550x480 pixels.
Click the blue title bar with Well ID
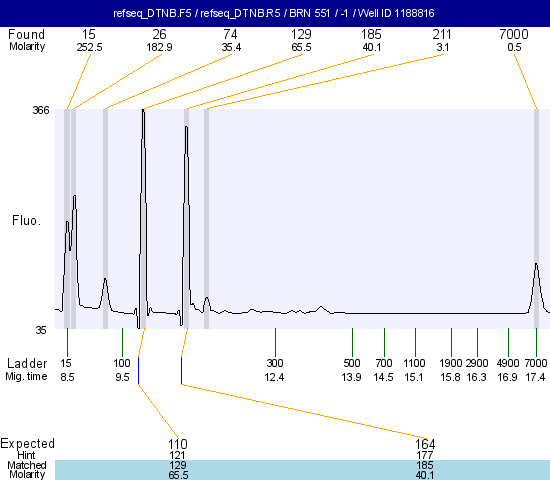[275, 13]
